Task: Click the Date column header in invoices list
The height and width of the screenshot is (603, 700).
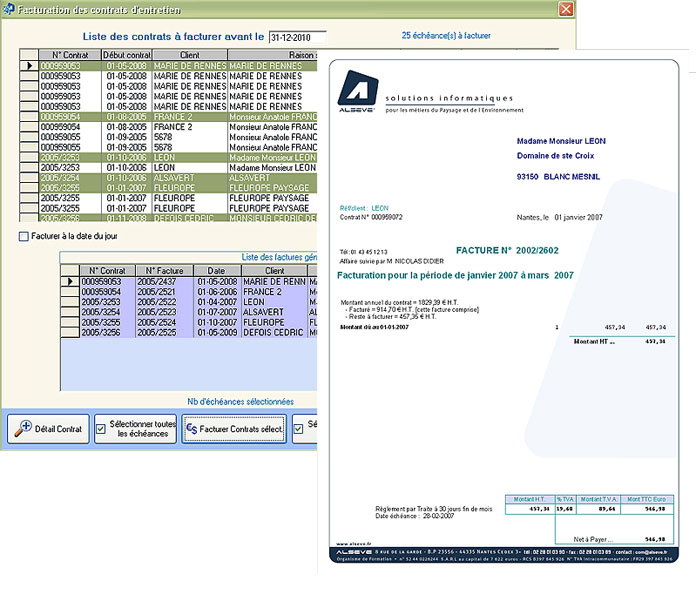Action: pos(216,270)
